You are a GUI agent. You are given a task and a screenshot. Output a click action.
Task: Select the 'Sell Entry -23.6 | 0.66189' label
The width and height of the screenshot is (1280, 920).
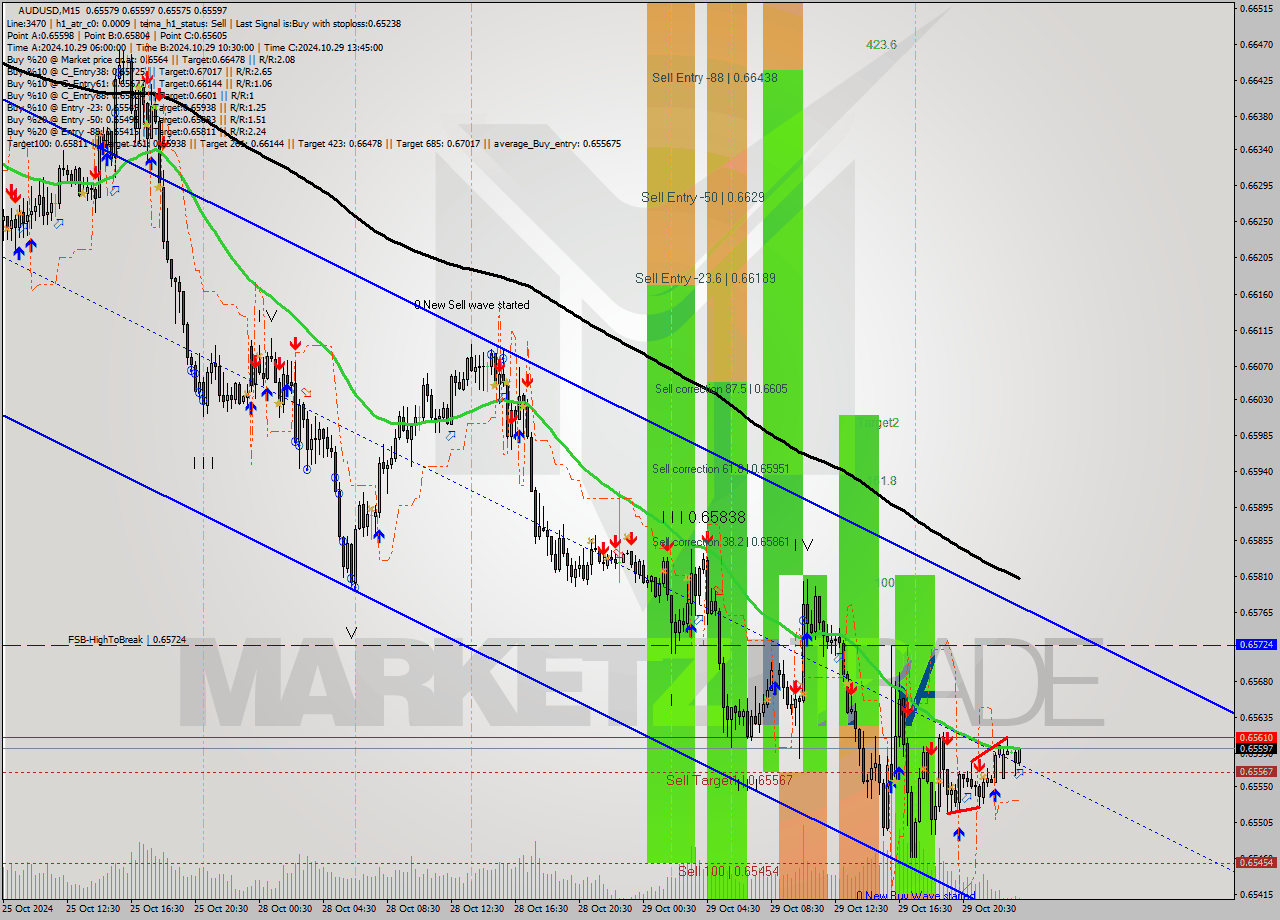705,278
